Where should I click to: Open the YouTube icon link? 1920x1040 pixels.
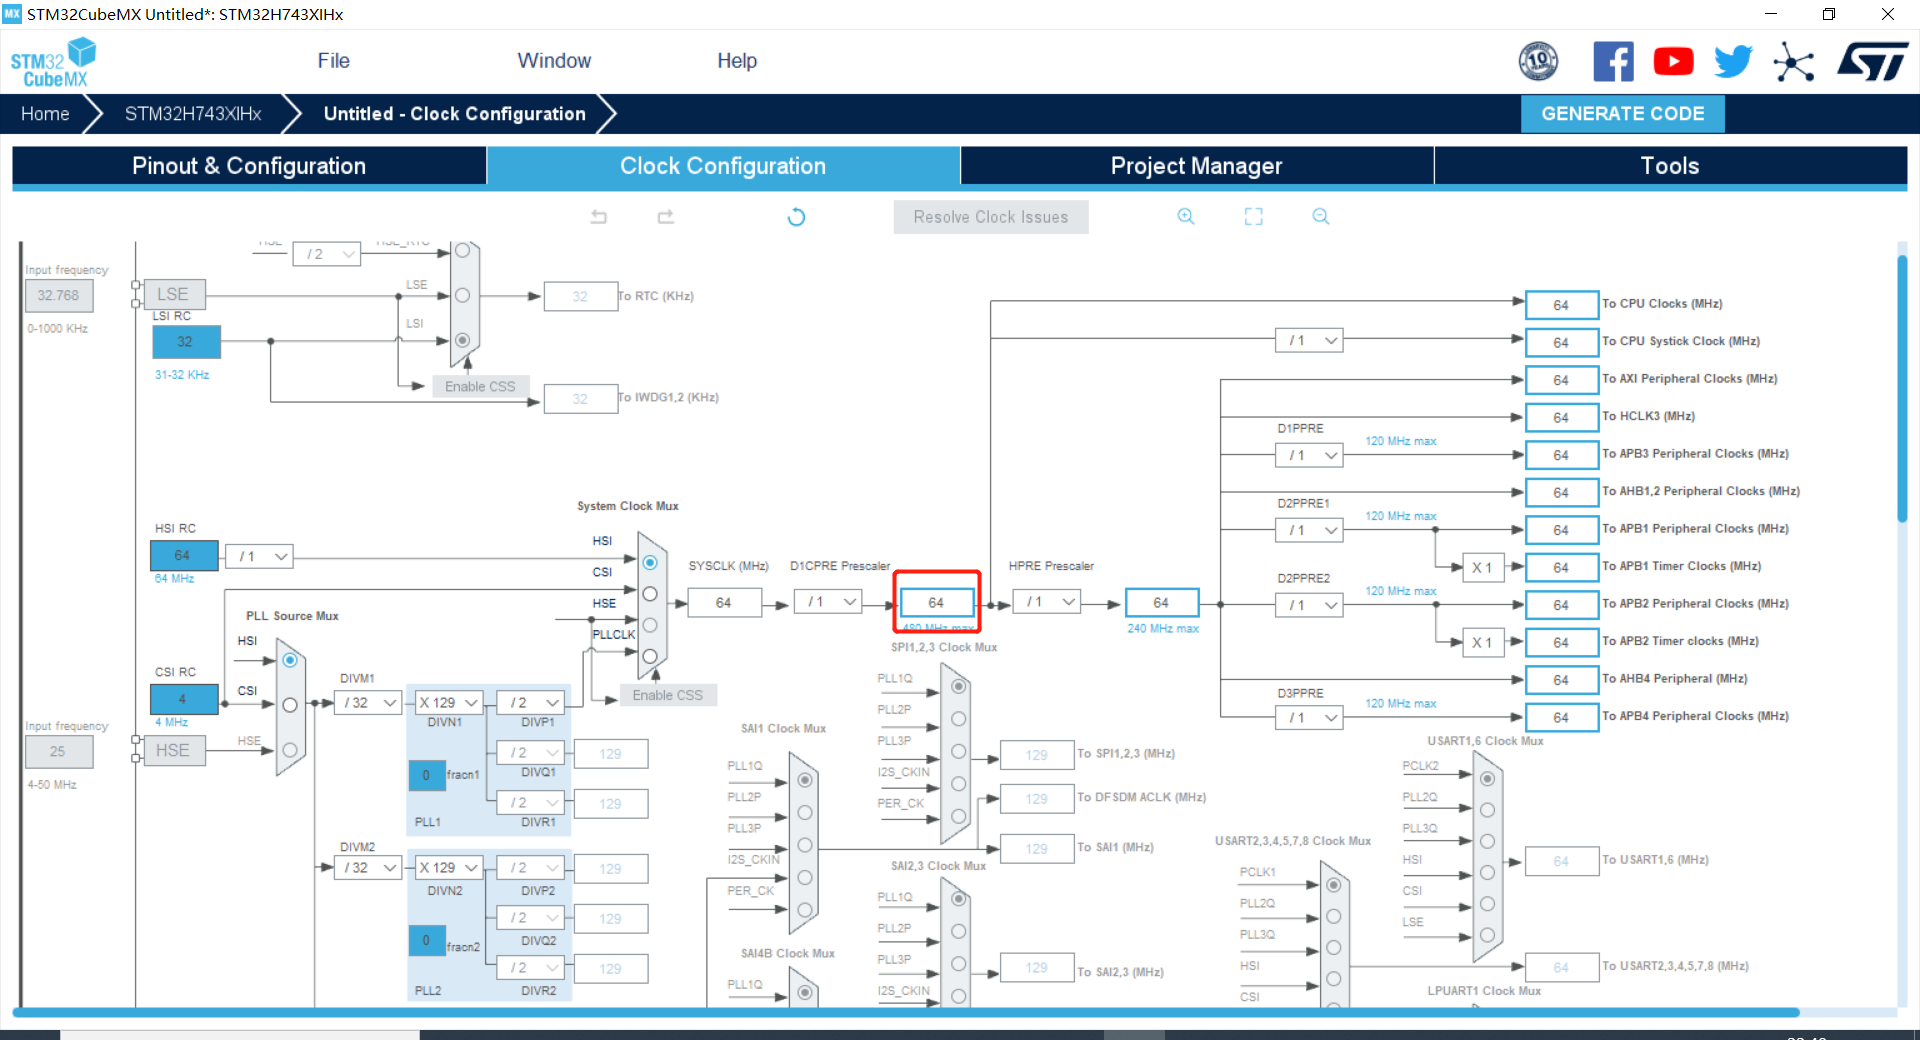pos(1673,62)
